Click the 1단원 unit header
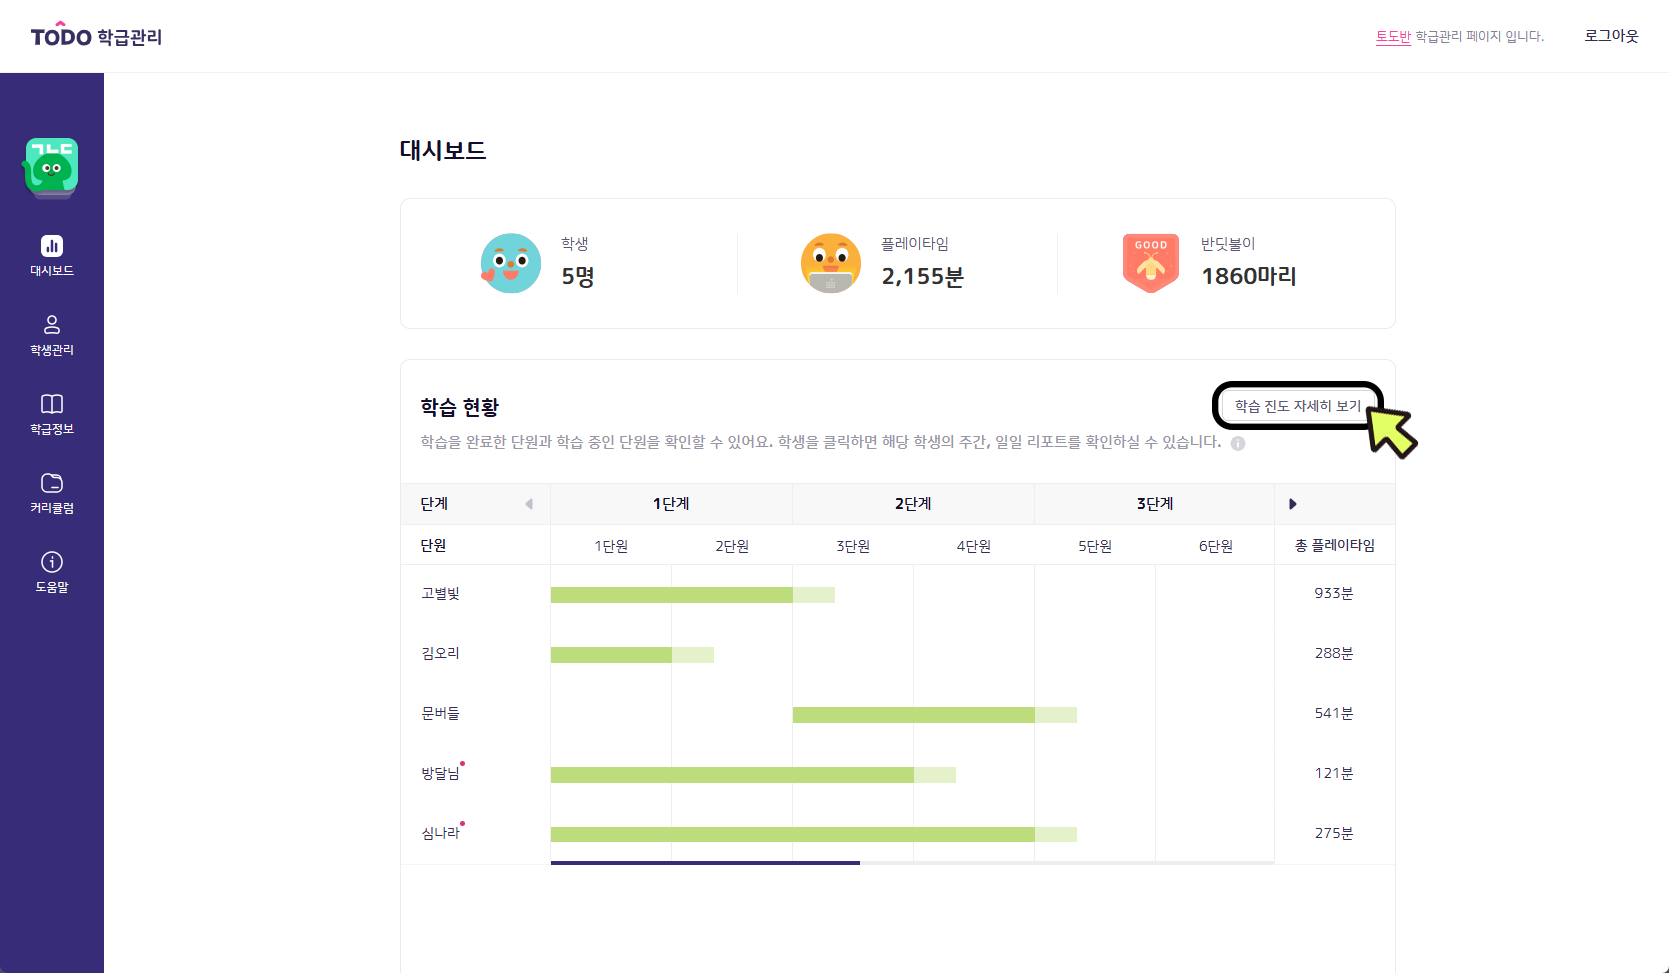Screen dimensions: 1669x973 click(x=611, y=546)
